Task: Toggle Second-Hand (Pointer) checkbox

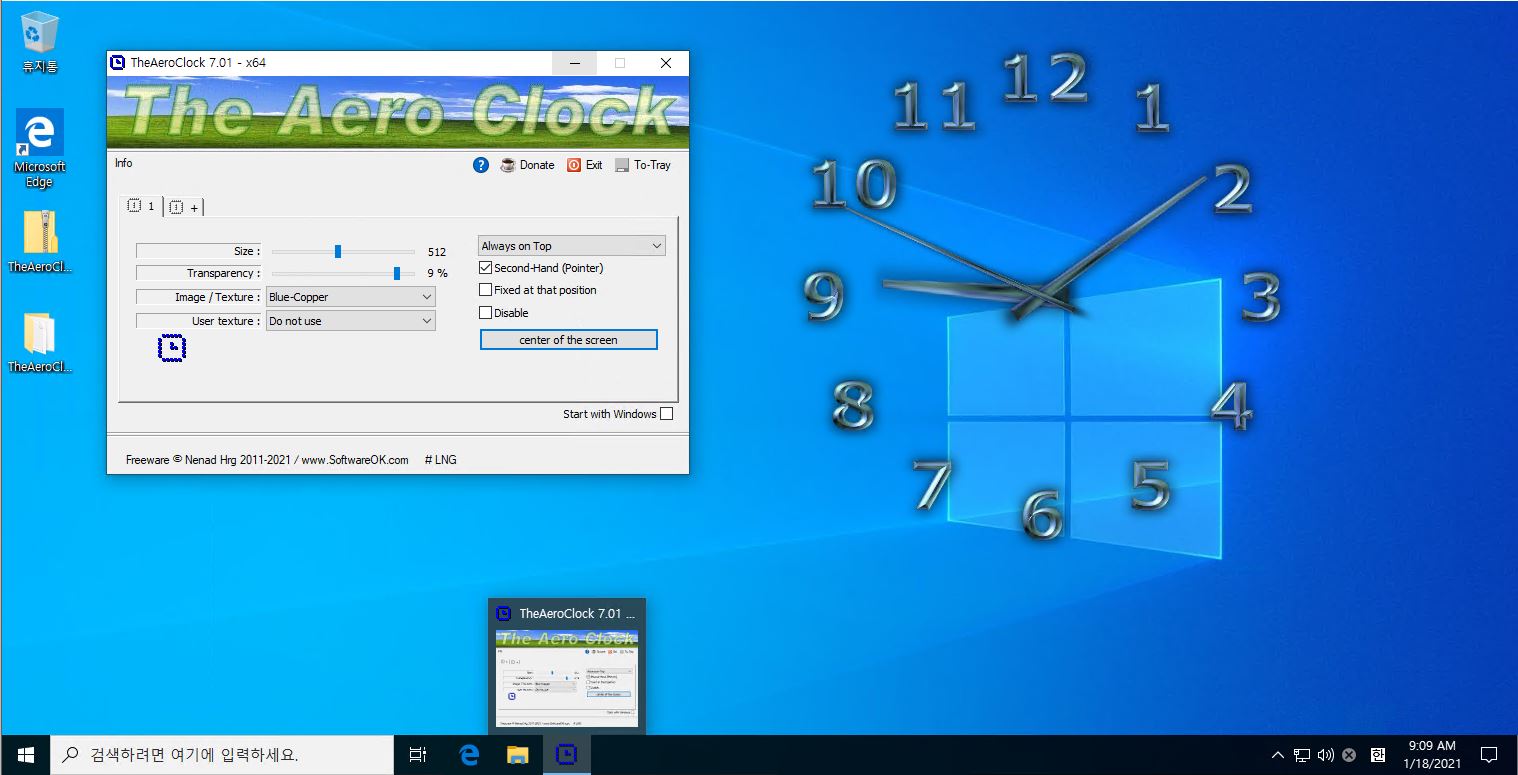Action: [486, 268]
